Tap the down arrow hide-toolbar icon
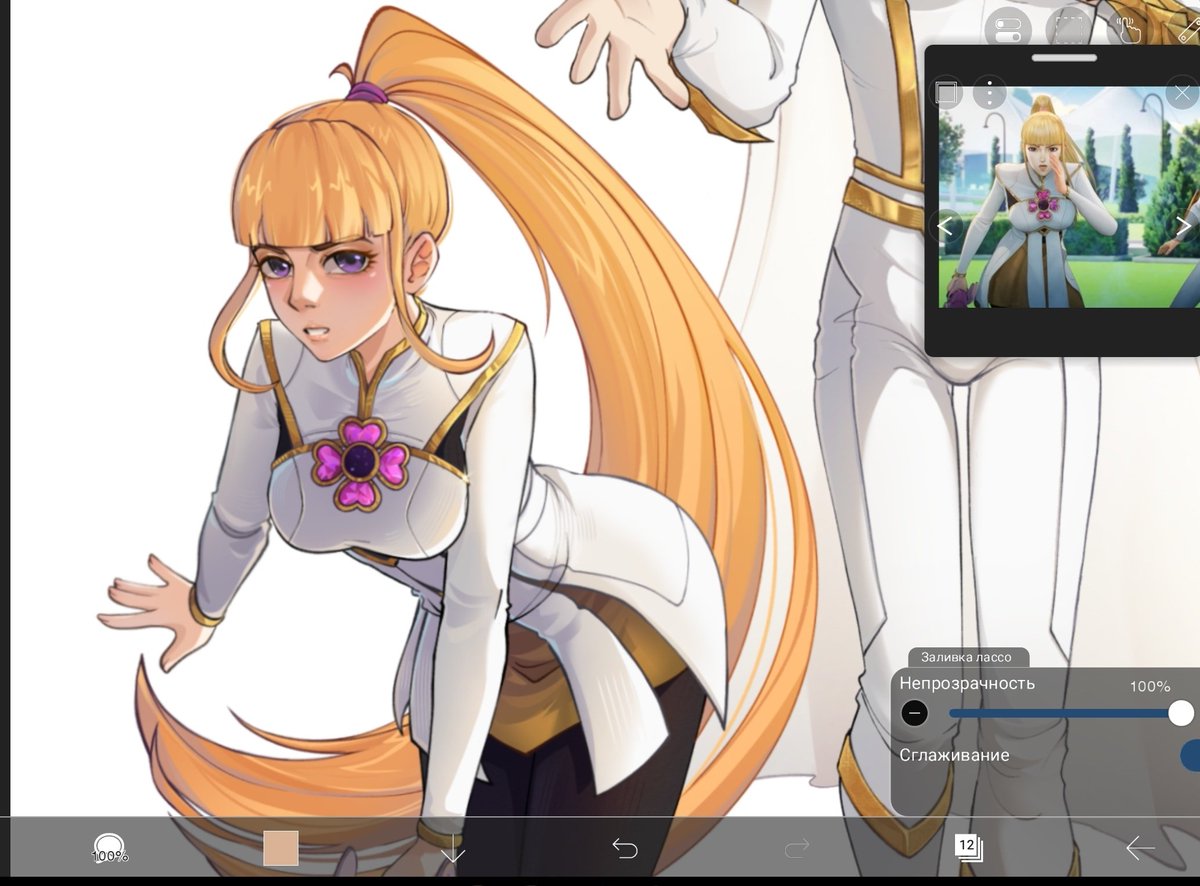The image size is (1200, 886). [x=453, y=851]
